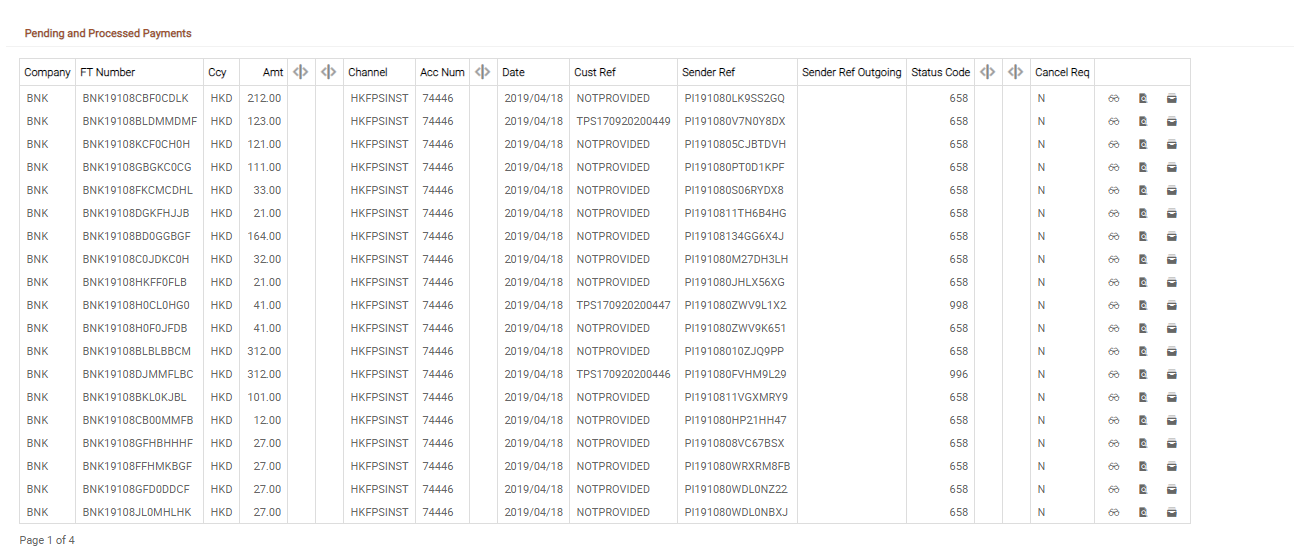Click archive box icon for BNK19108KCF0CH0H row
The width and height of the screenshot is (1294, 551).
[1172, 144]
